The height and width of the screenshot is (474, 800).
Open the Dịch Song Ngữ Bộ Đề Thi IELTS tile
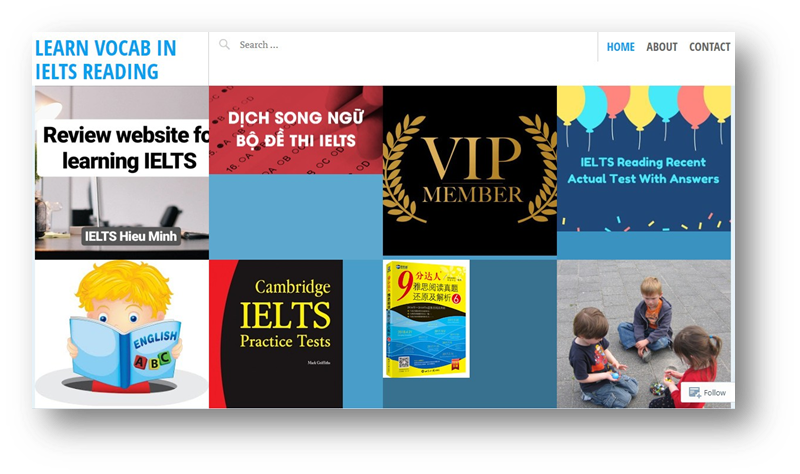click(296, 172)
